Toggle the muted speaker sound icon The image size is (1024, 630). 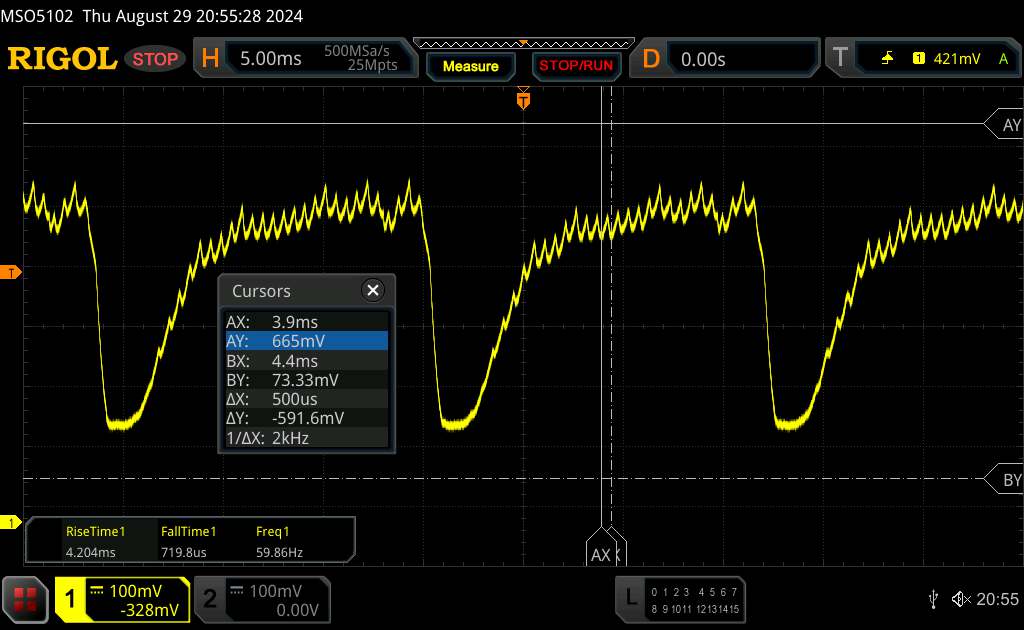pos(961,599)
